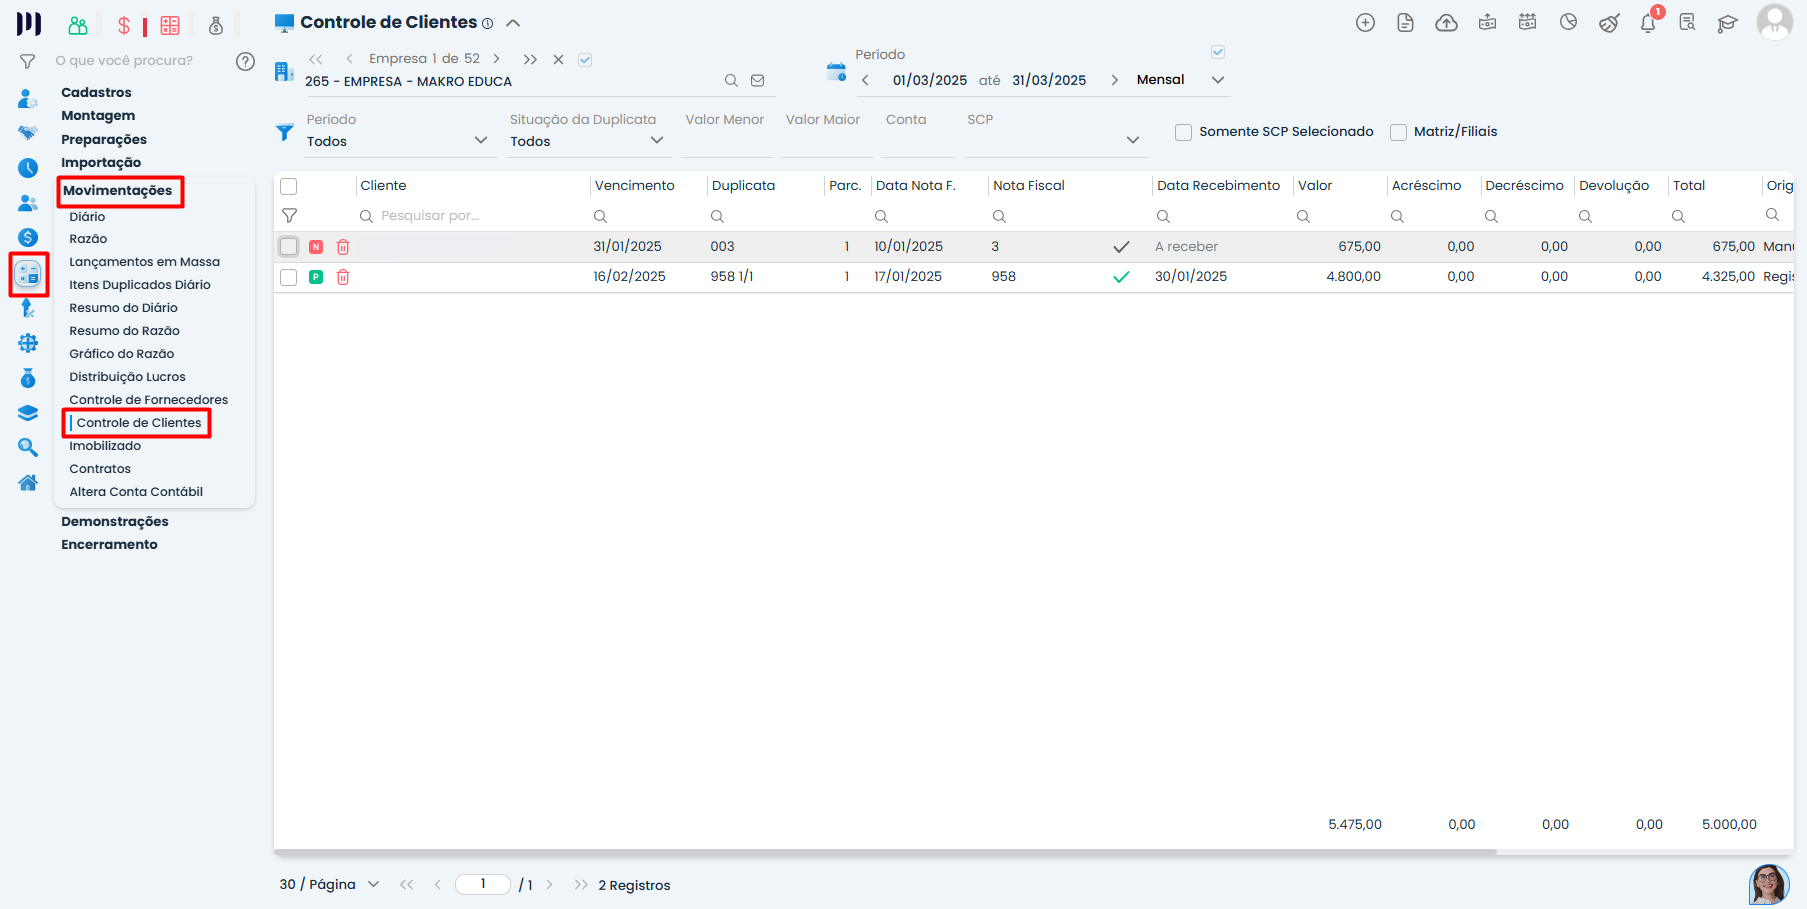Open the 30 / Página size dropdown

329,884
